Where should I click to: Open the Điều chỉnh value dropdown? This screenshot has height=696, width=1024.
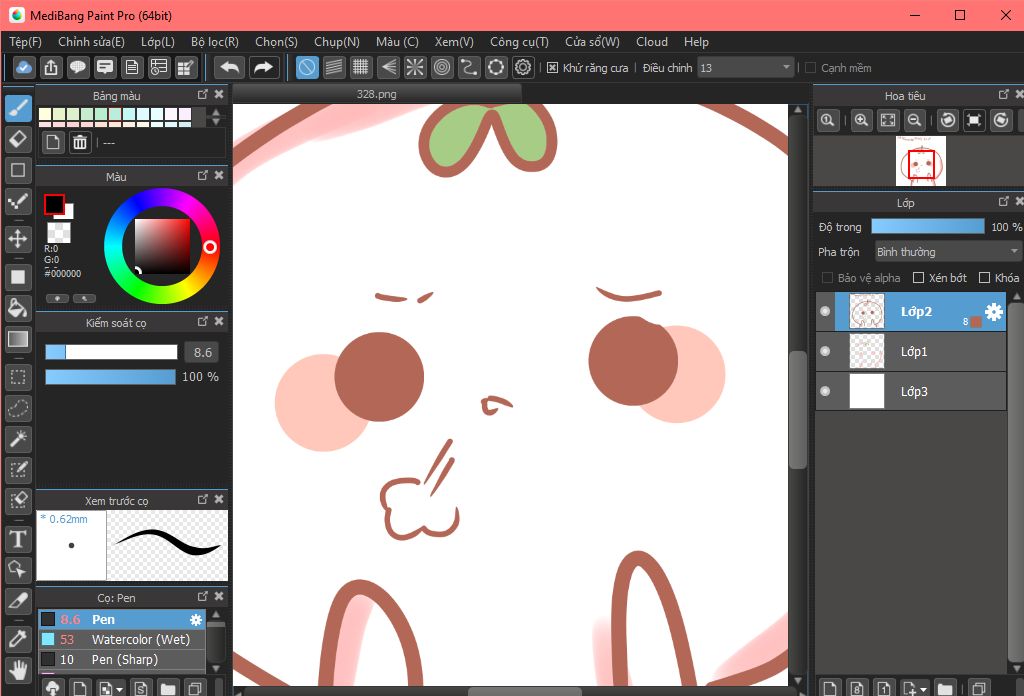(746, 68)
